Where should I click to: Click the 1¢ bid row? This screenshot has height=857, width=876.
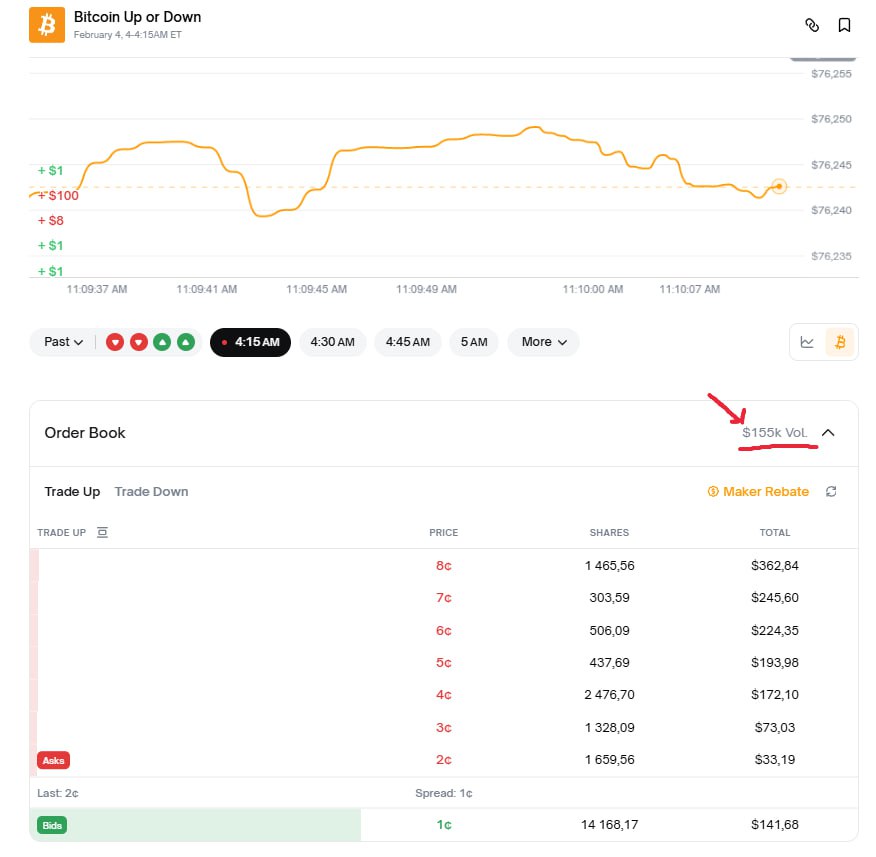(x=442, y=825)
